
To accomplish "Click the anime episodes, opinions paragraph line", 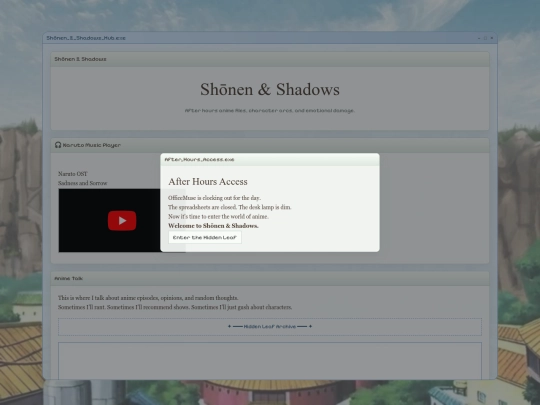I will point(148,298).
